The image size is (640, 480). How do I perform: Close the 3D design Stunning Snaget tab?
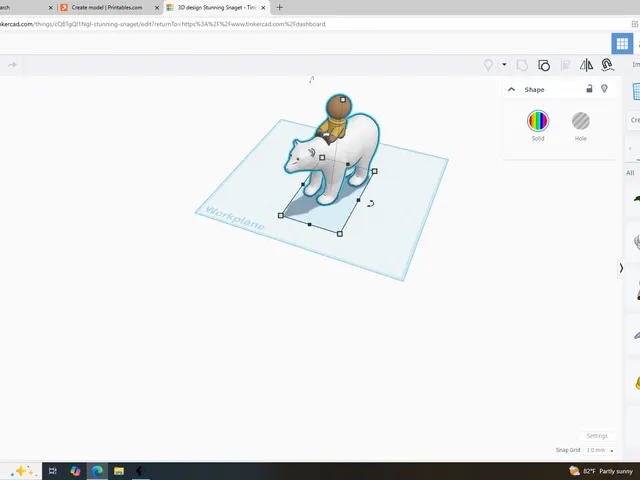click(x=263, y=8)
